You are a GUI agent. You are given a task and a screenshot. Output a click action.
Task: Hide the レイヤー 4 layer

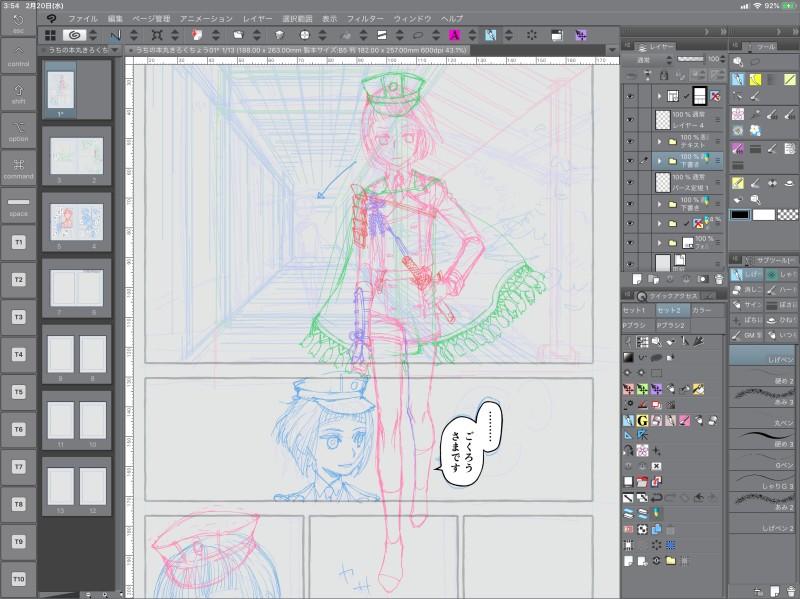click(631, 119)
